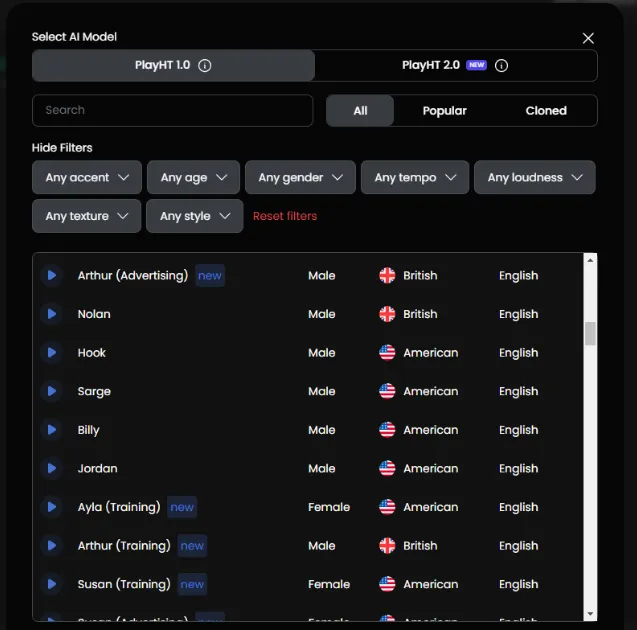Play the Arthur (Advertising) voice preview
Screen dimensions: 637x630
tap(52, 275)
